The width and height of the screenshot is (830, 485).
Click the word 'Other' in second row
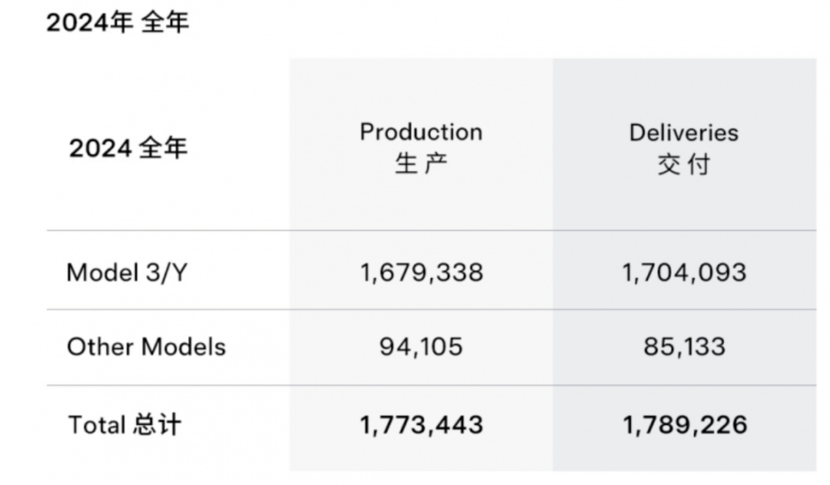pos(101,347)
